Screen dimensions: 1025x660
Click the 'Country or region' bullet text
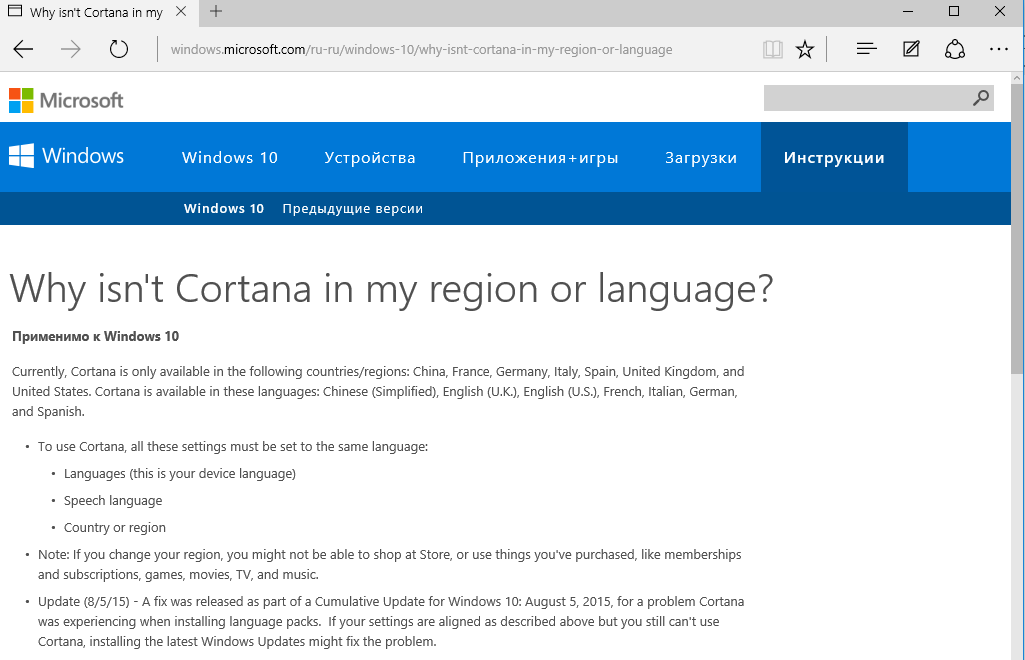(x=114, y=527)
